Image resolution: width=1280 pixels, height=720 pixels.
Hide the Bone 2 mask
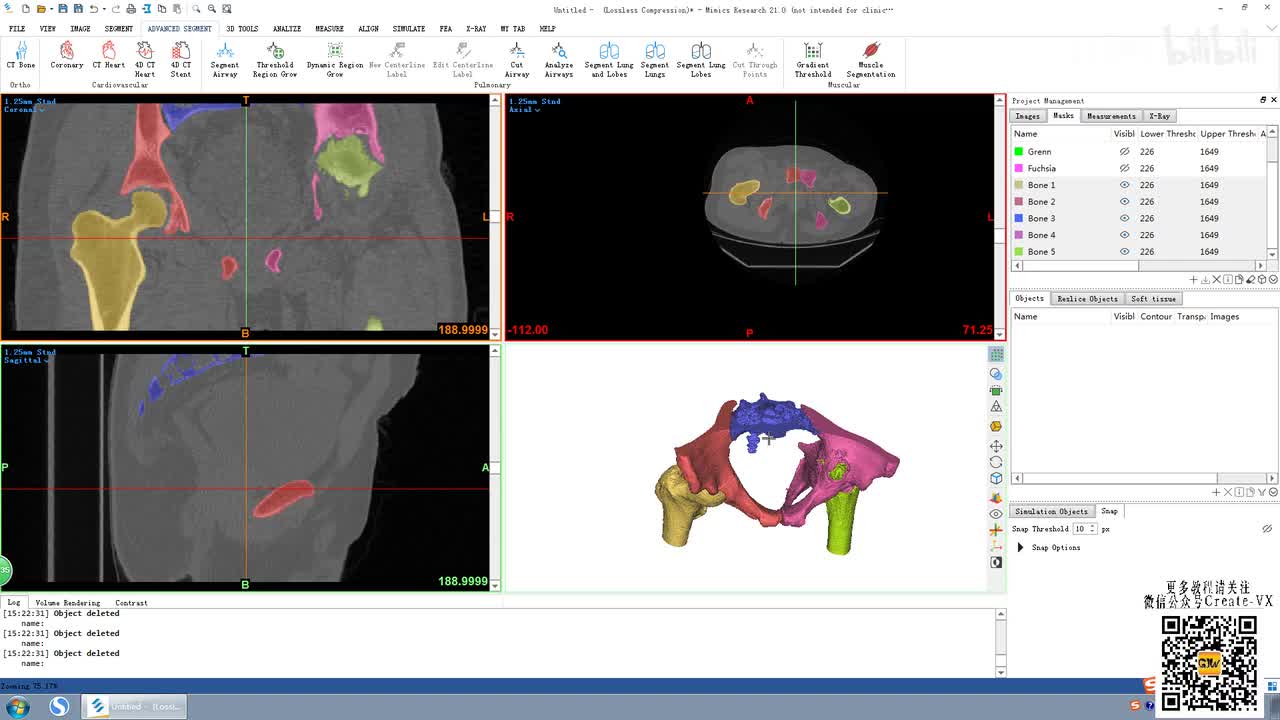(x=1124, y=202)
